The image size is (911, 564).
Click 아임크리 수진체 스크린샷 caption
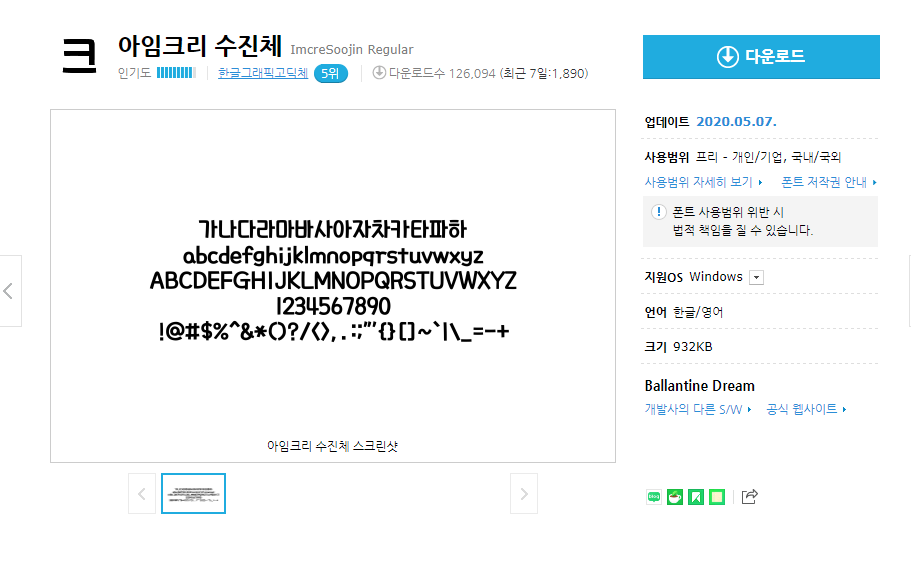tap(332, 446)
